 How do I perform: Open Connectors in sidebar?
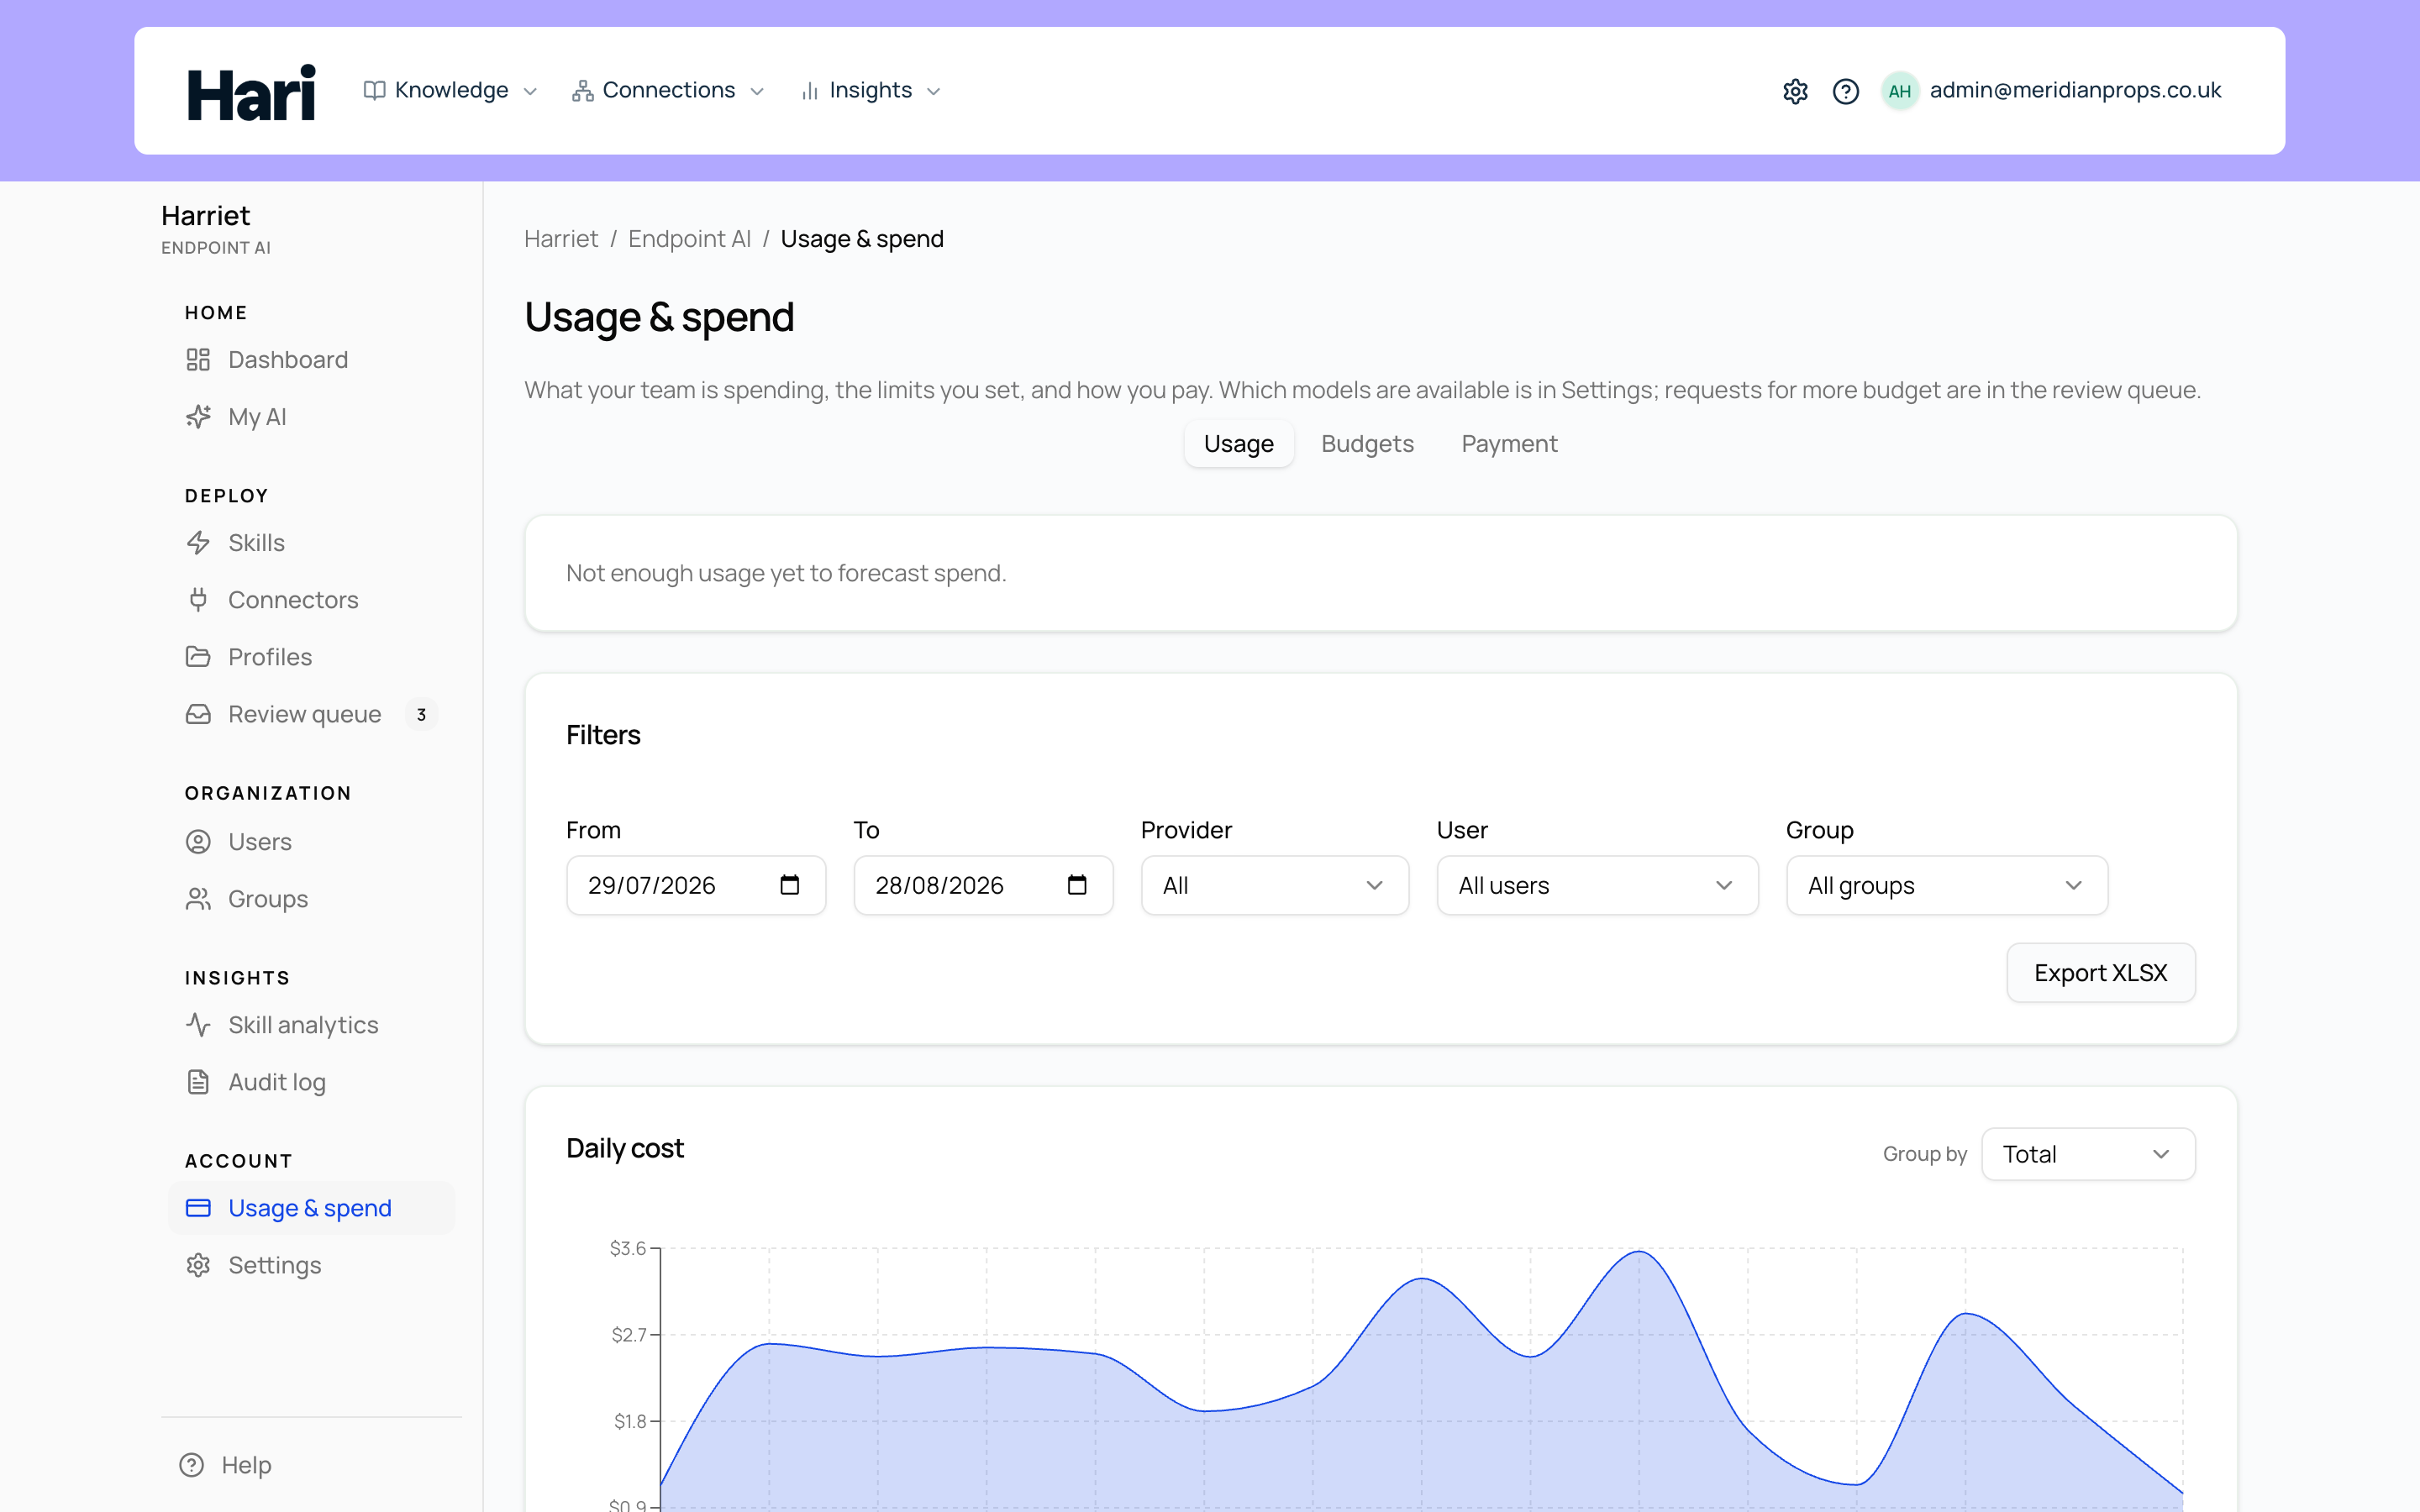[x=312, y=600]
